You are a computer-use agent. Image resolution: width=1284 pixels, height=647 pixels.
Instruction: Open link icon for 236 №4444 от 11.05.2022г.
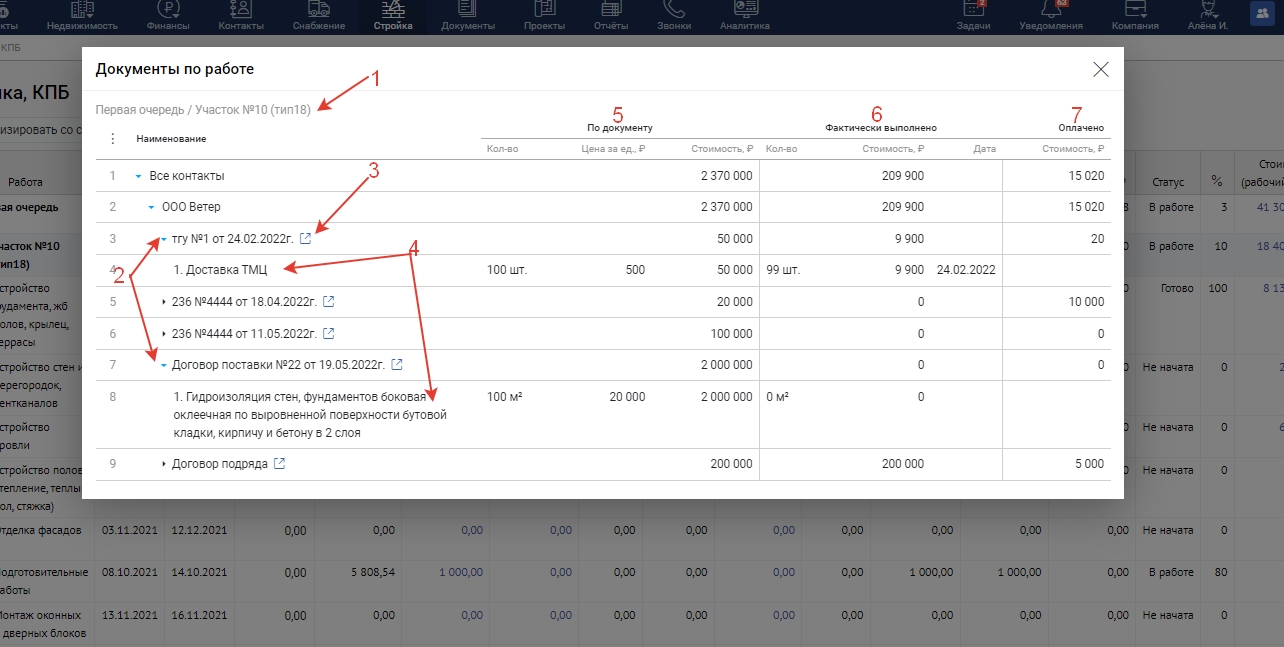coord(328,333)
